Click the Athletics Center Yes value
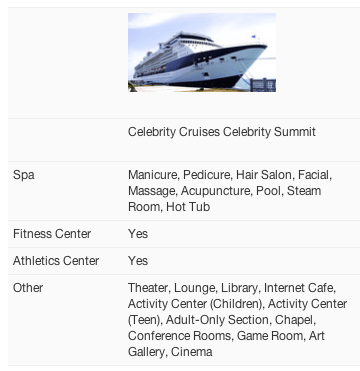The width and height of the screenshot is (360, 371). pos(138,261)
